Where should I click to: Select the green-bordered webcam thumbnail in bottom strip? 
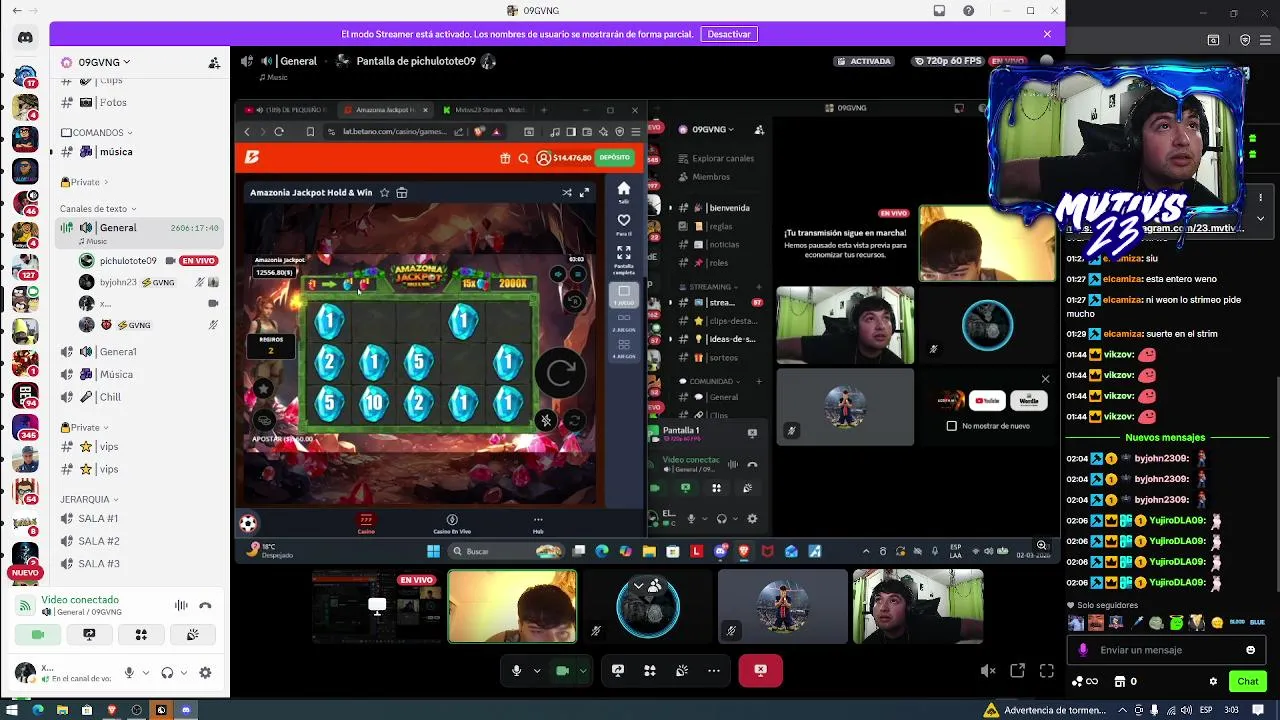pos(512,607)
